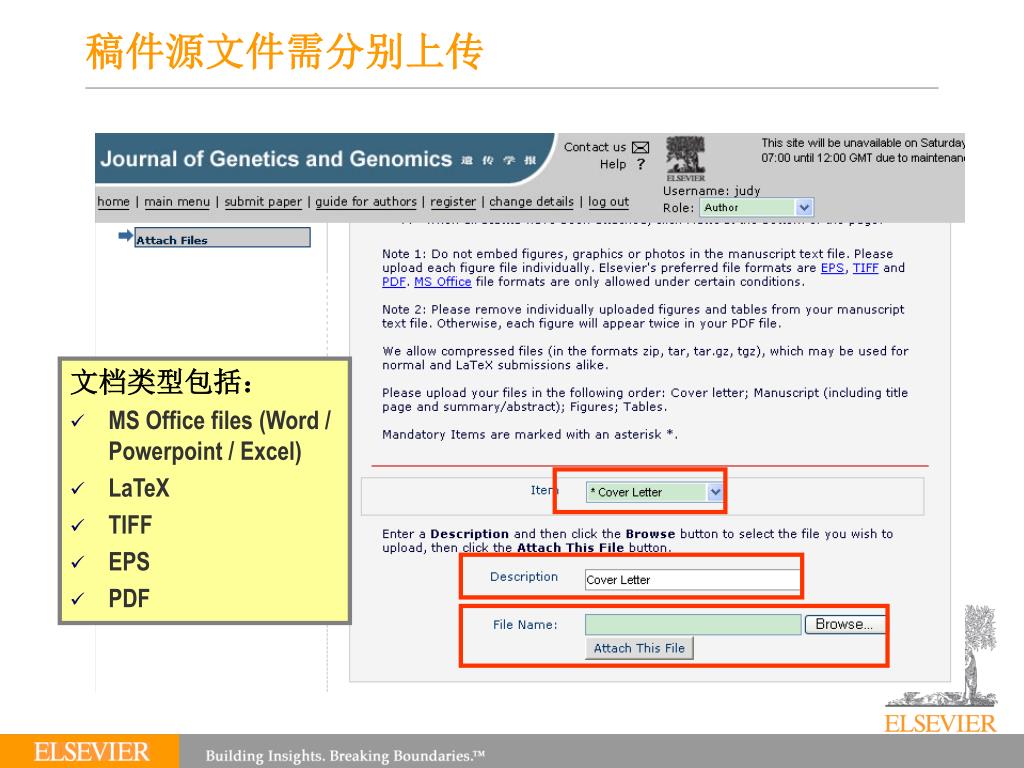Follow the PDF format link
Screen dimensions: 1024x768
point(394,282)
